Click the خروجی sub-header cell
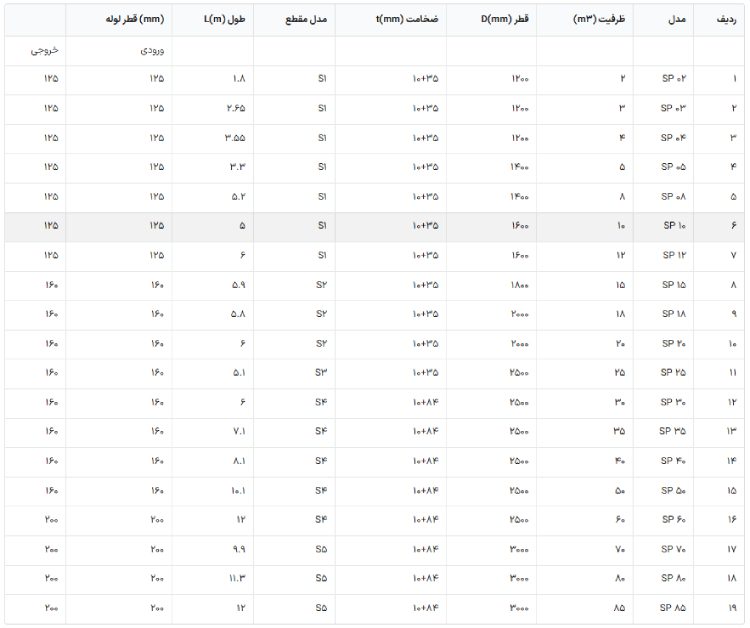This screenshot has width=750, height=628. 35,51
